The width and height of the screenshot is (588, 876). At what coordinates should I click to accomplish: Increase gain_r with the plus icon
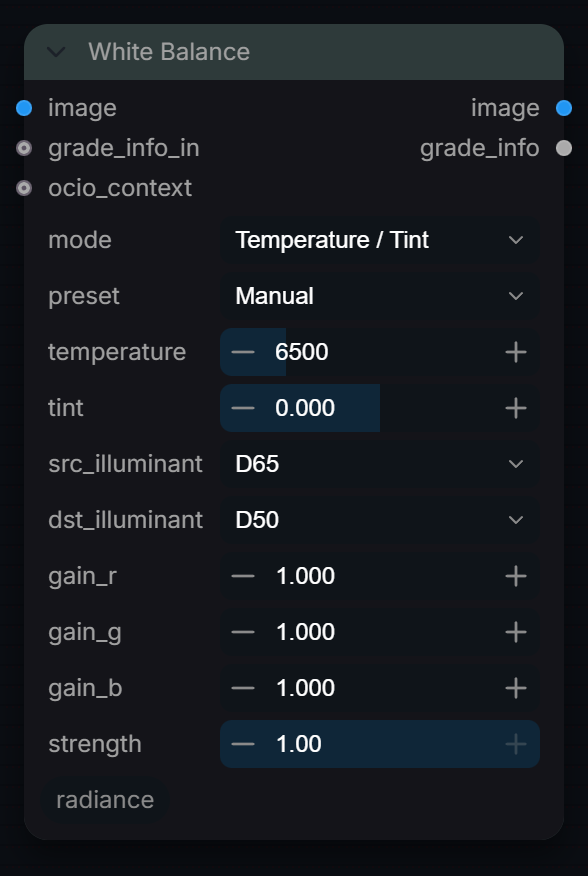point(516,577)
